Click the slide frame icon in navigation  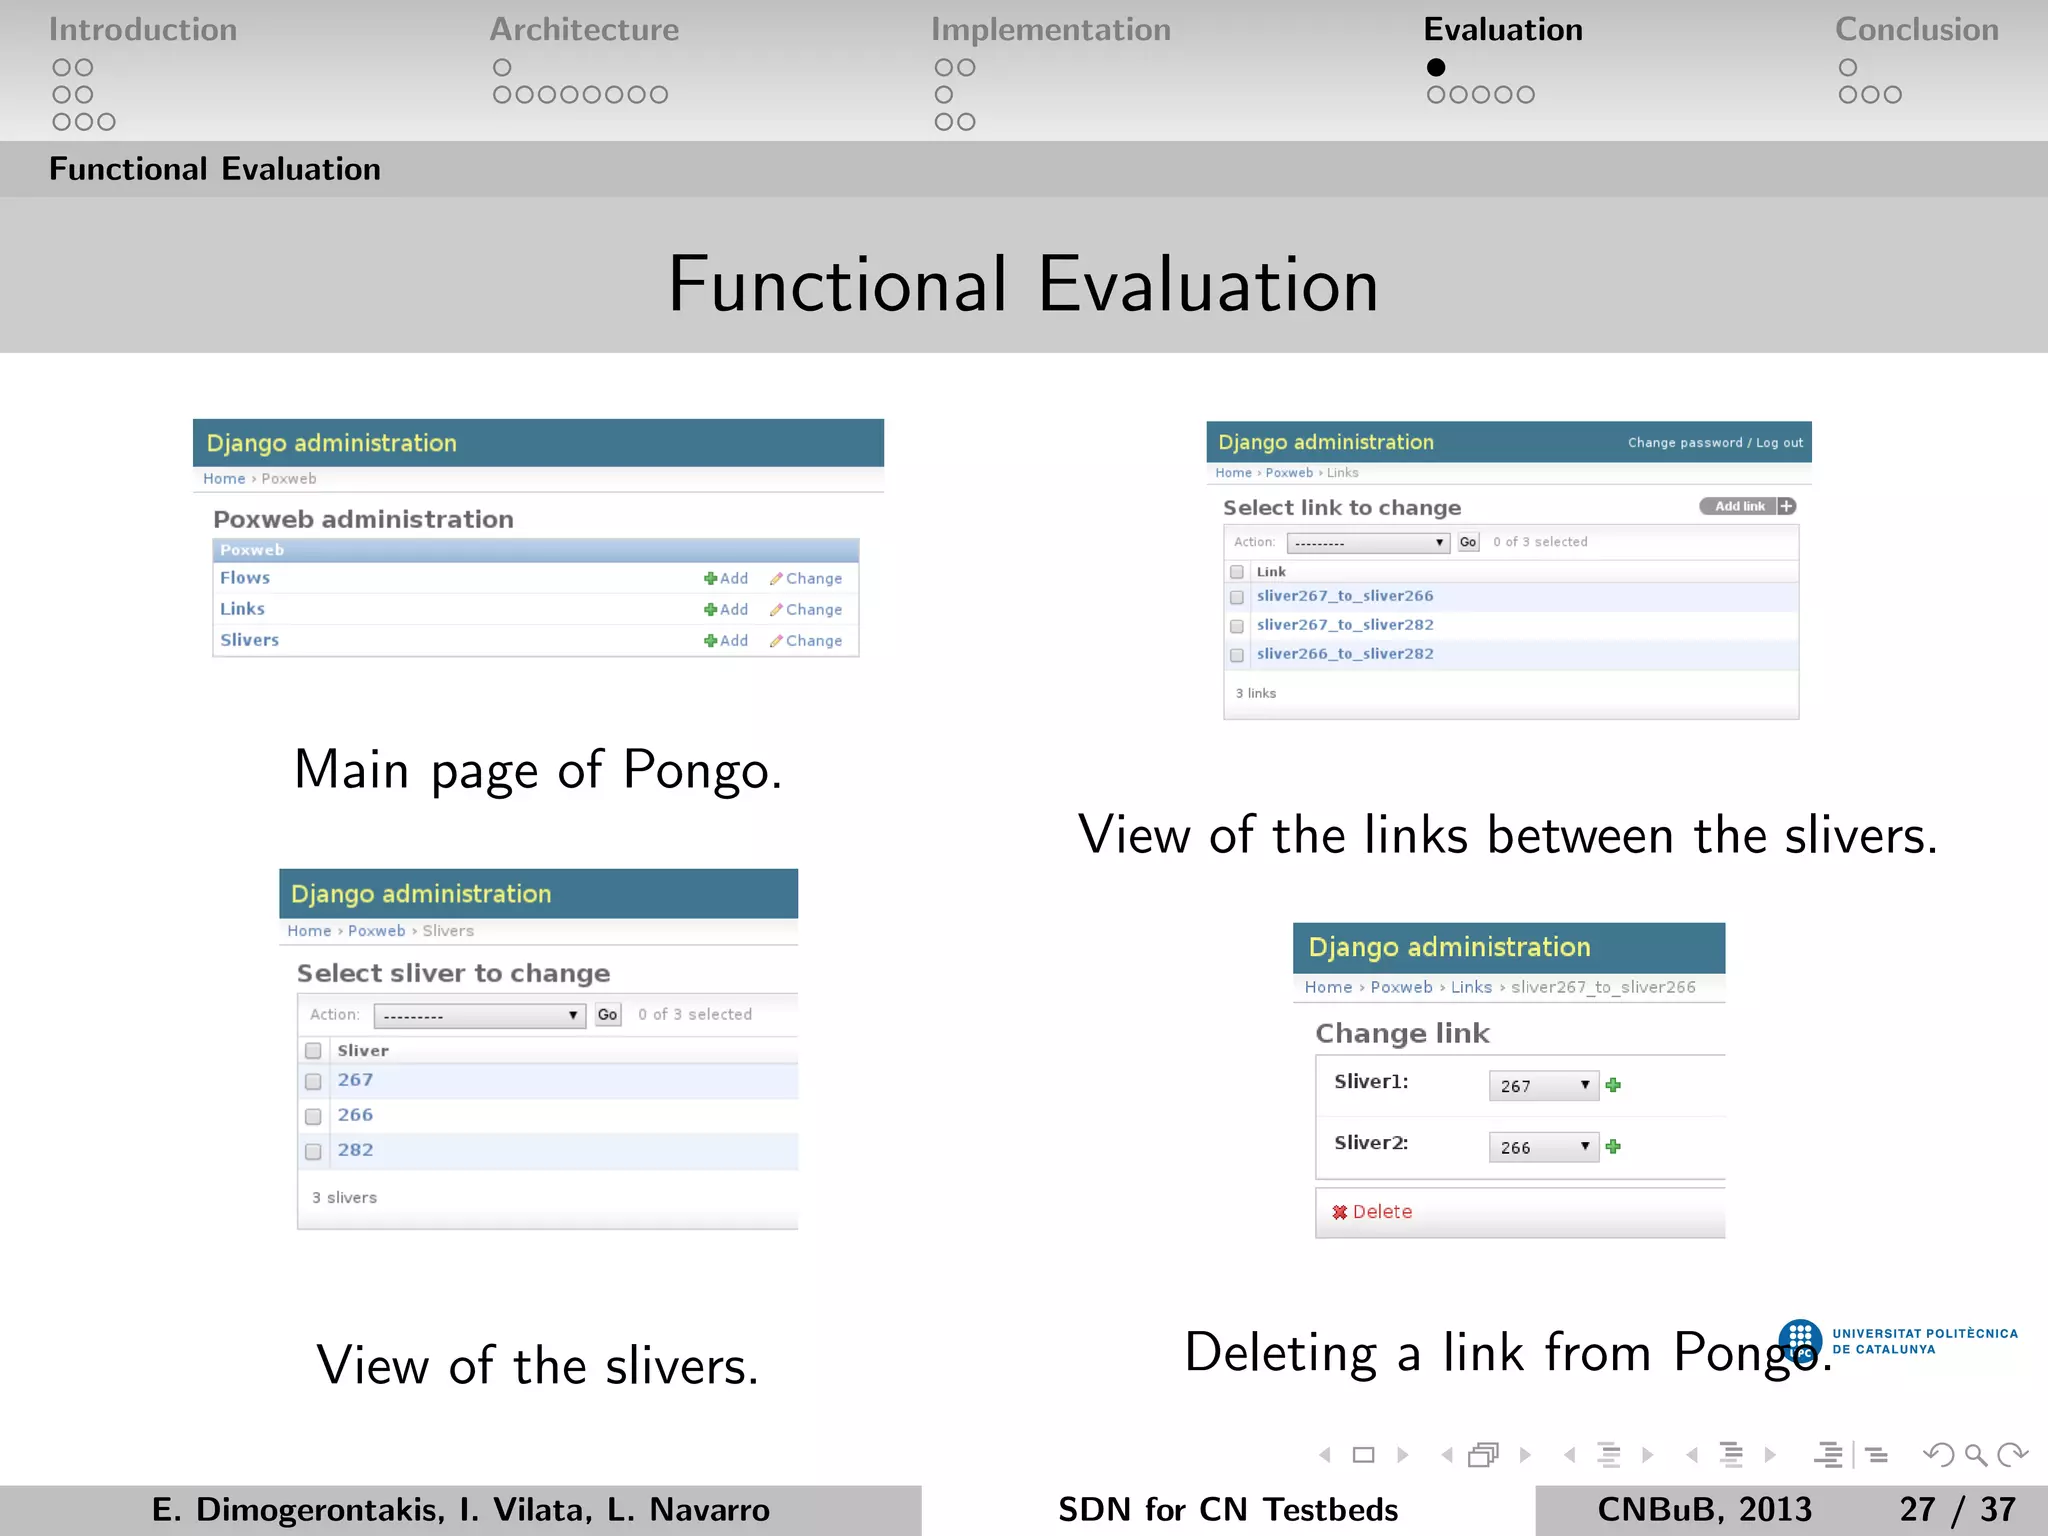1364,1455
